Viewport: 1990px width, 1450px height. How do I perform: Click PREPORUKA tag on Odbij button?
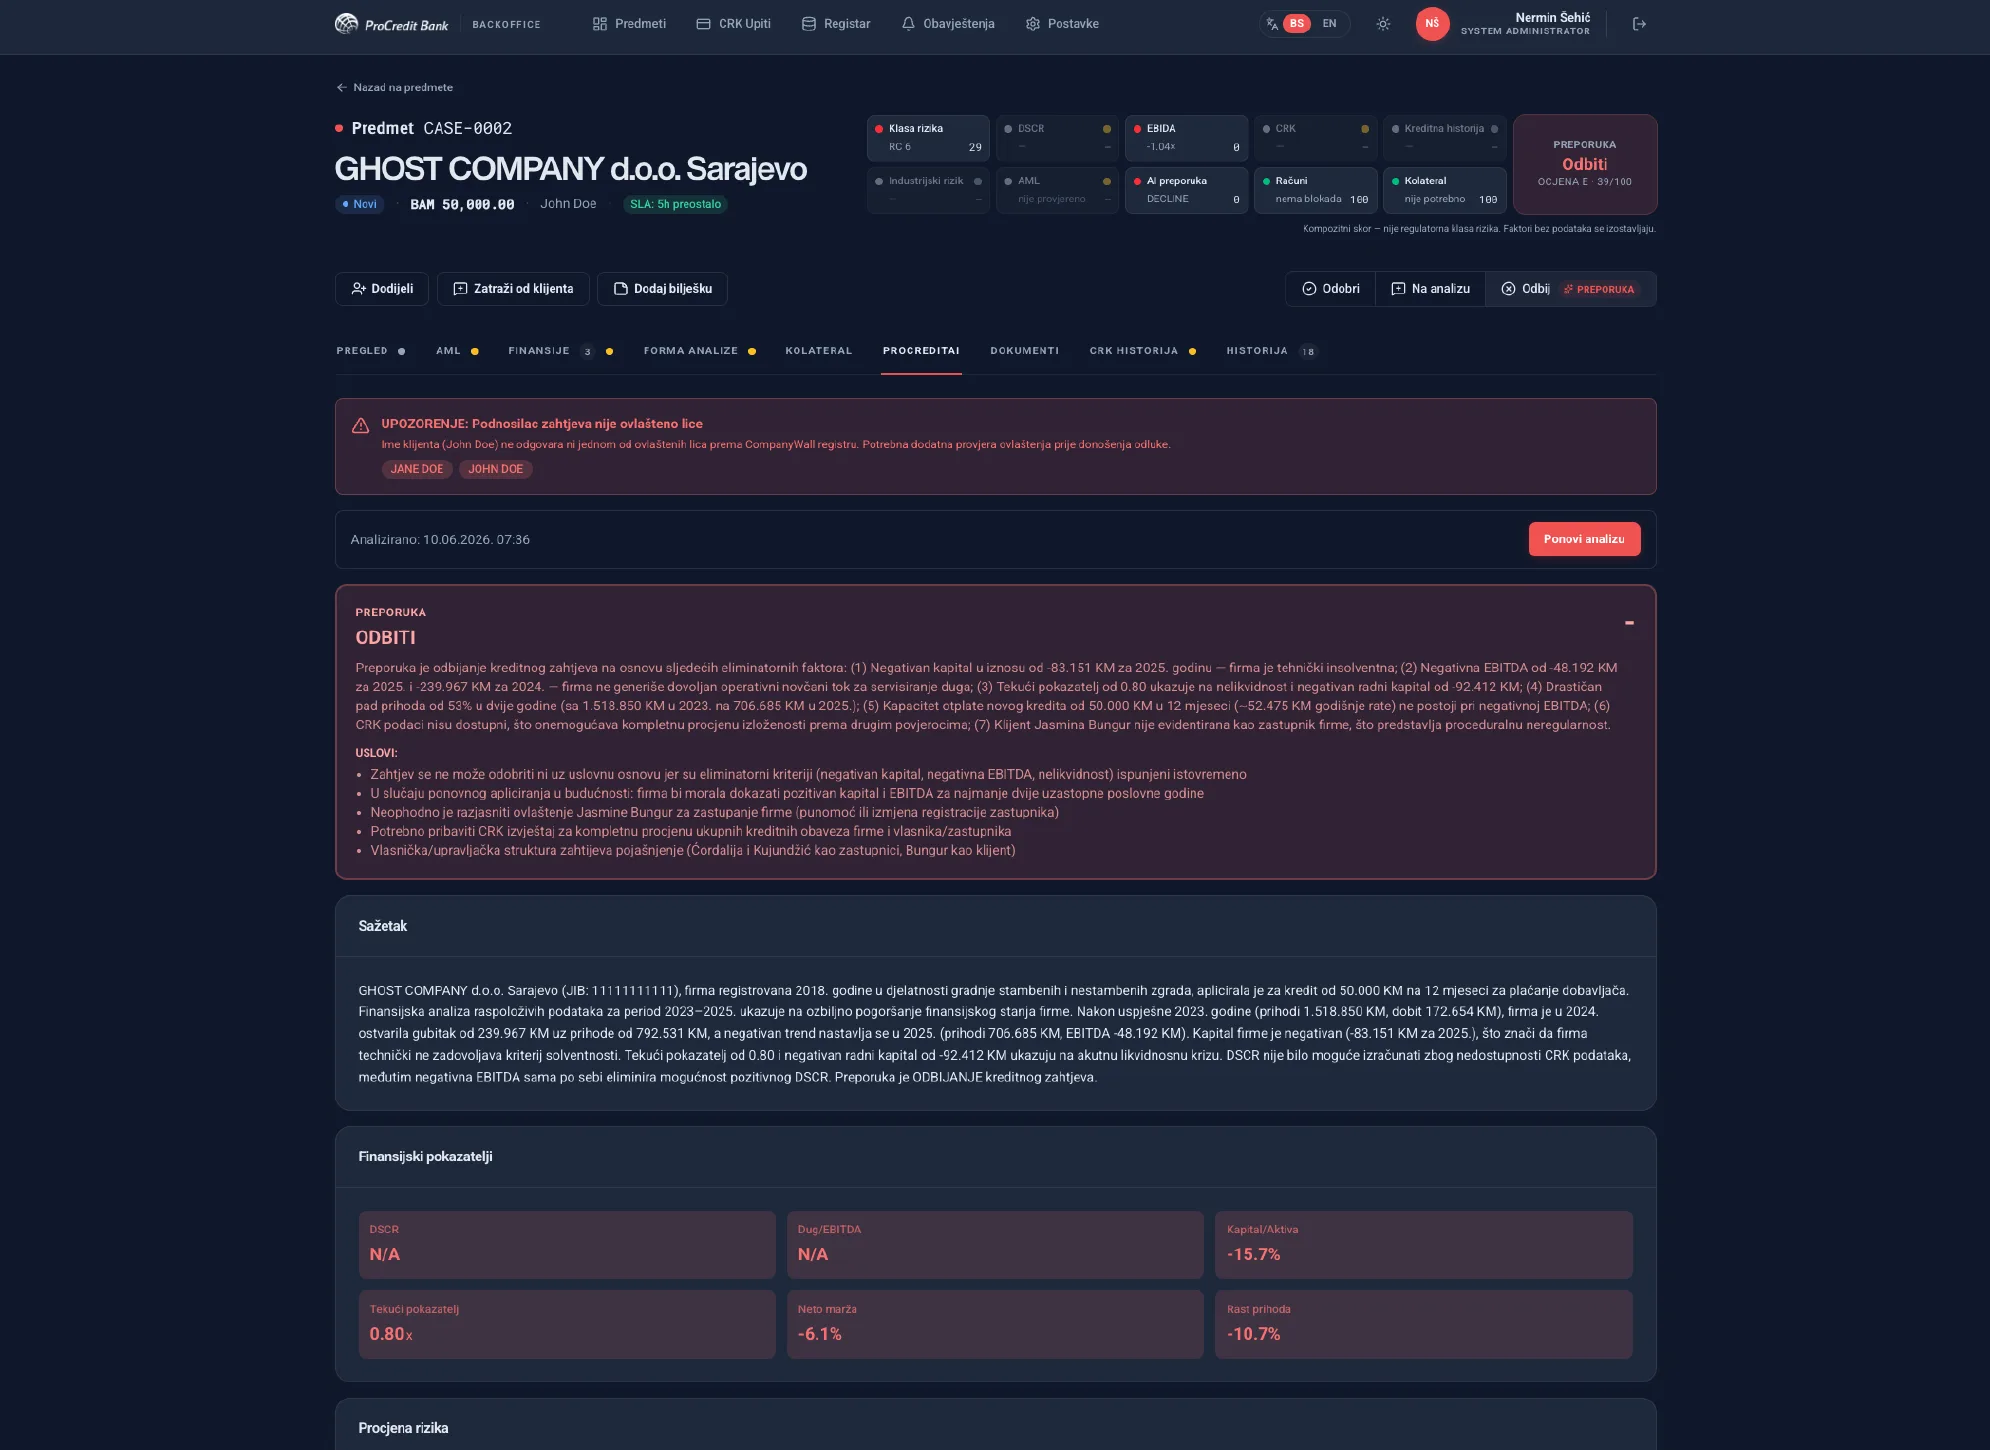pos(1600,289)
